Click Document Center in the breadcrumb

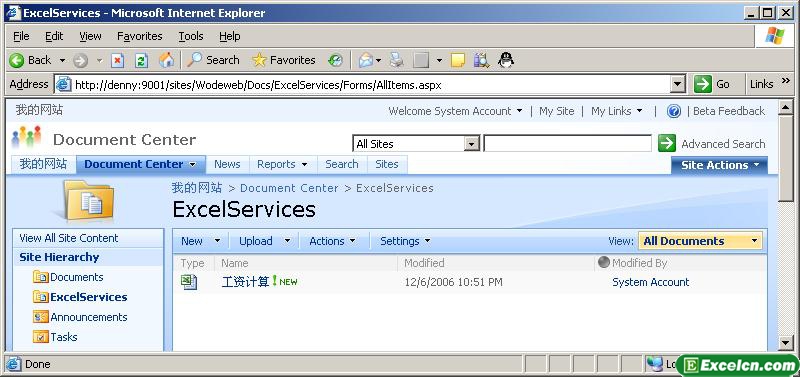[x=289, y=188]
